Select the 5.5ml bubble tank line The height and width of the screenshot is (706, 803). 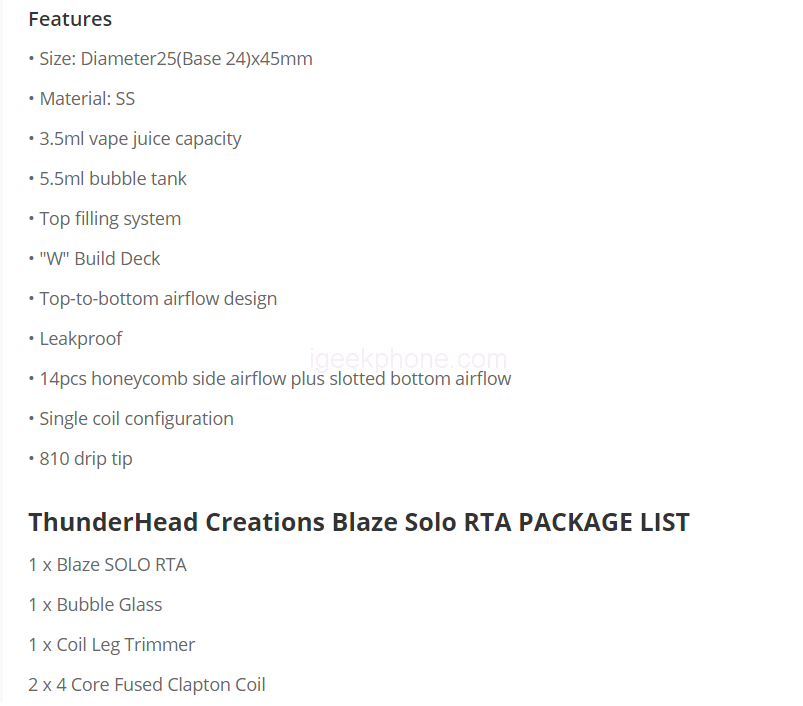click(112, 179)
